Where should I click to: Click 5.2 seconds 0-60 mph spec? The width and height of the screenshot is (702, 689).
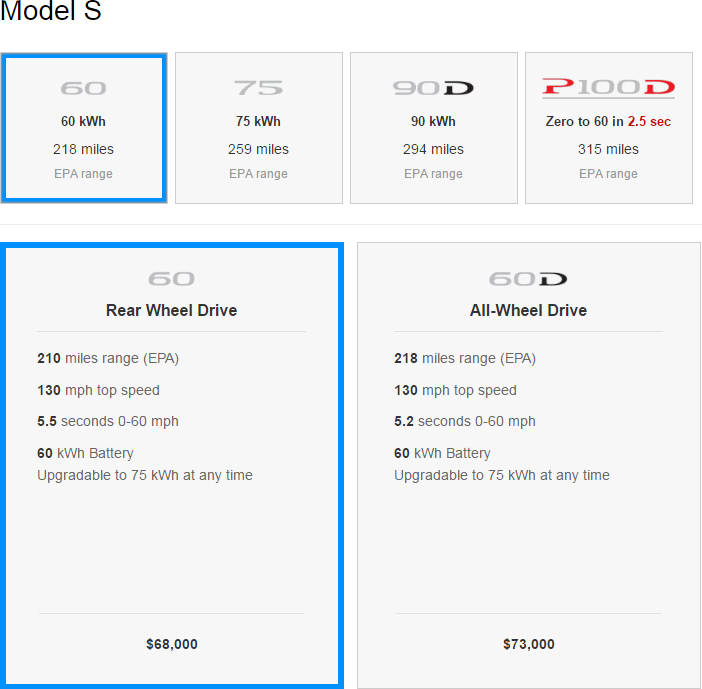[x=464, y=421]
